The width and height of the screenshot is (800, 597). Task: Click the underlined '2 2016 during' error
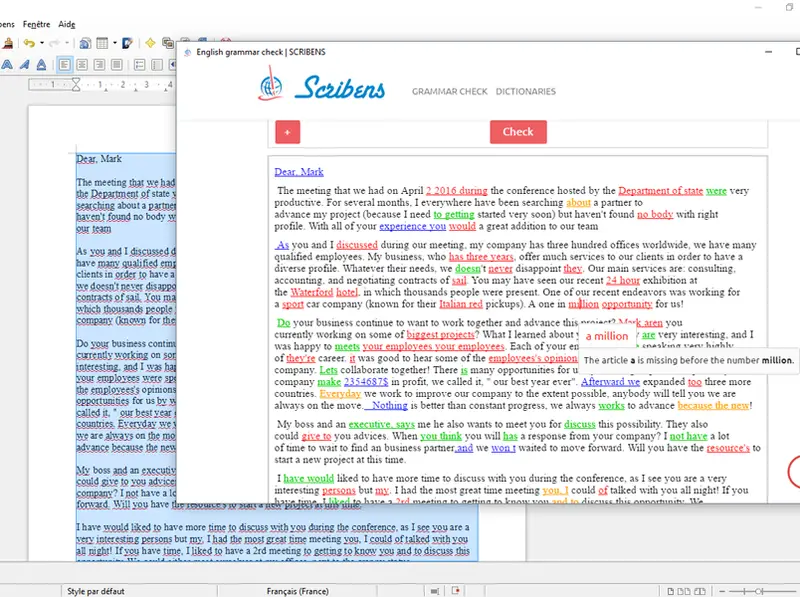(457, 191)
